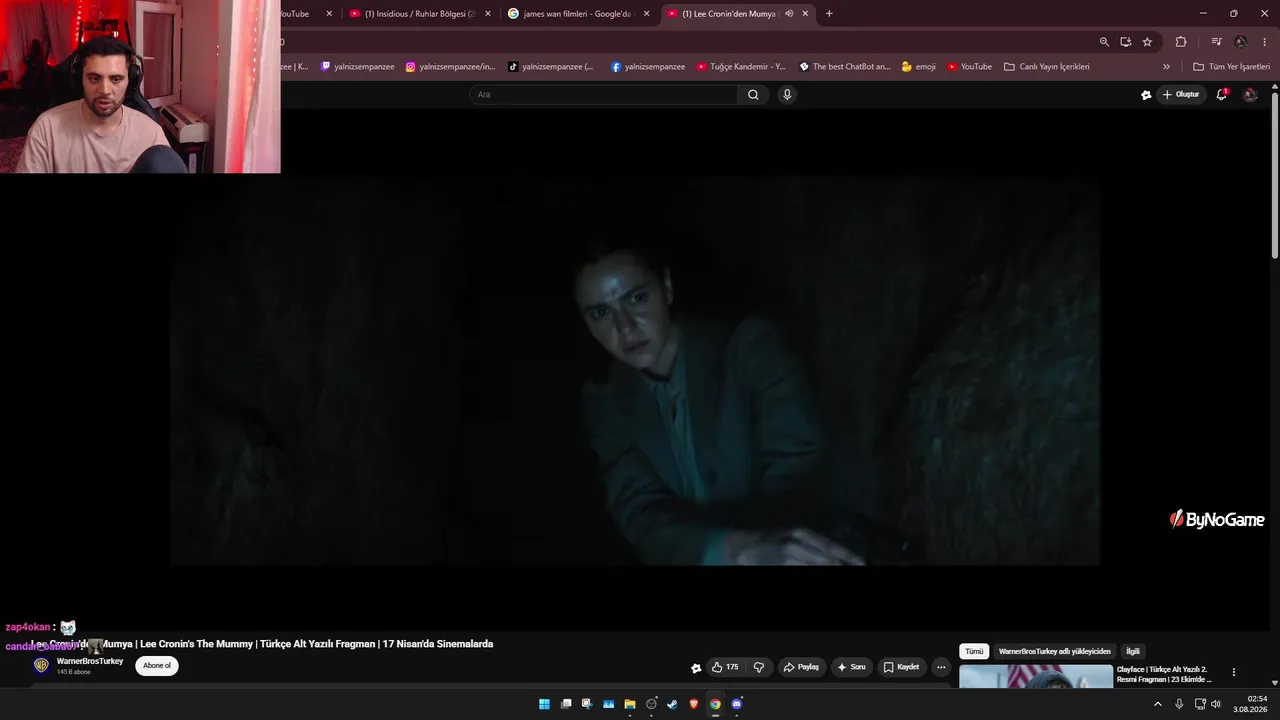Select the Tümü filter chip

974,651
